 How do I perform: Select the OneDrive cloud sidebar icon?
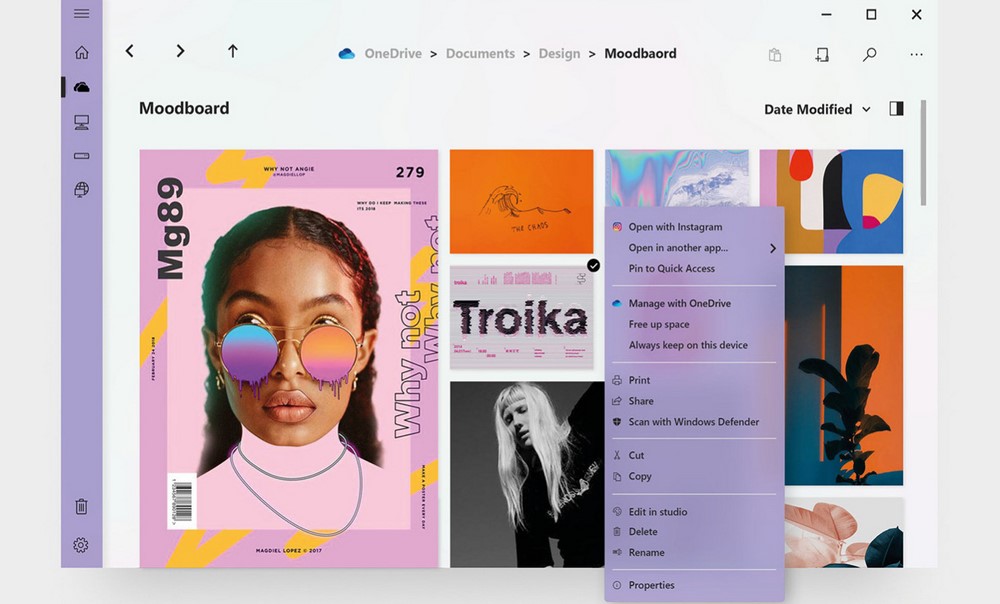click(x=82, y=87)
